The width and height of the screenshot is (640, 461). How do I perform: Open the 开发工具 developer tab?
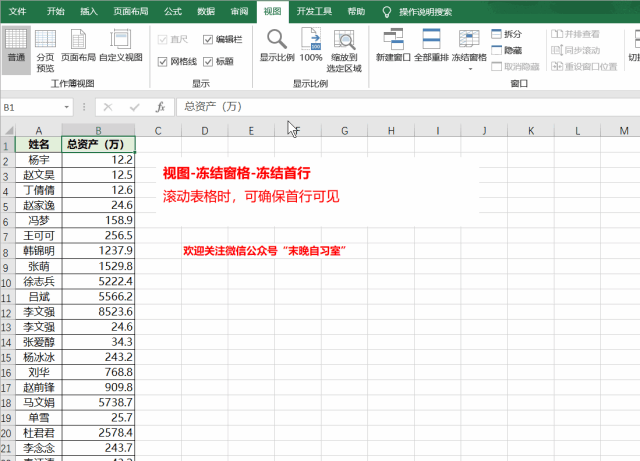314,11
